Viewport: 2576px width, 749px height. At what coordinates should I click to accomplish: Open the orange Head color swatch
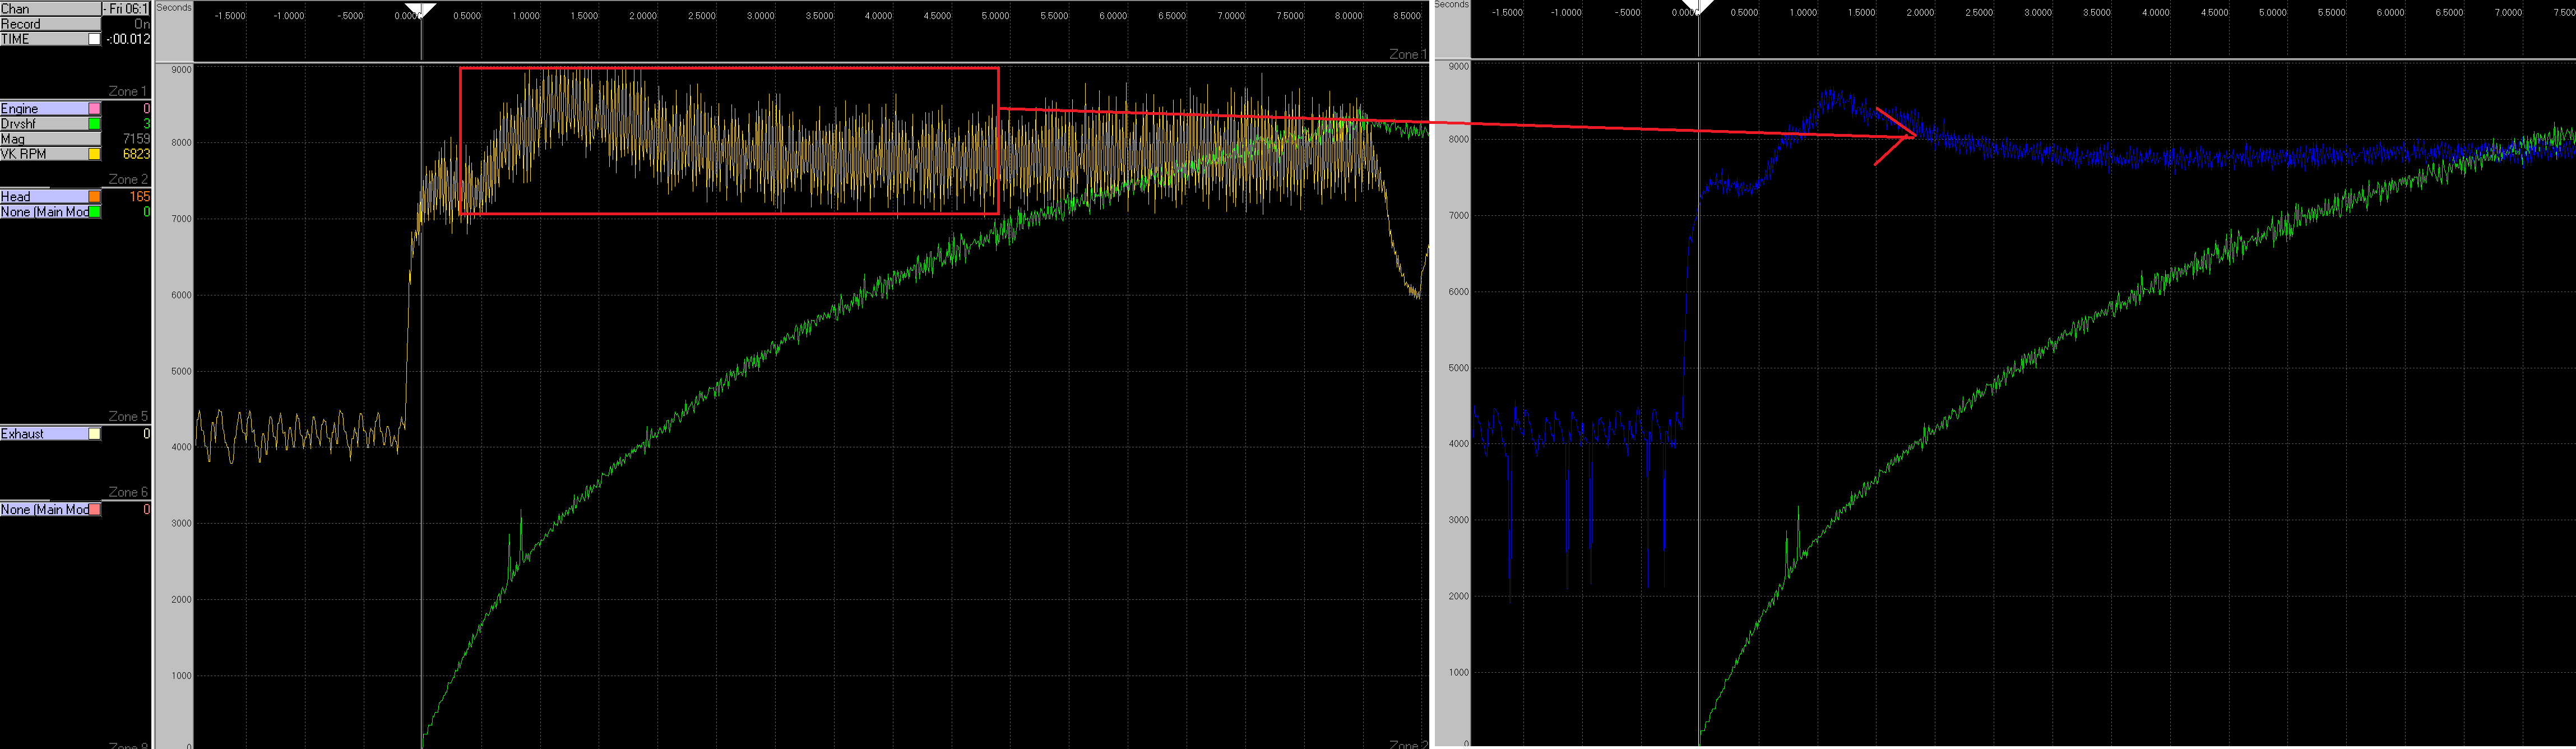pos(95,197)
